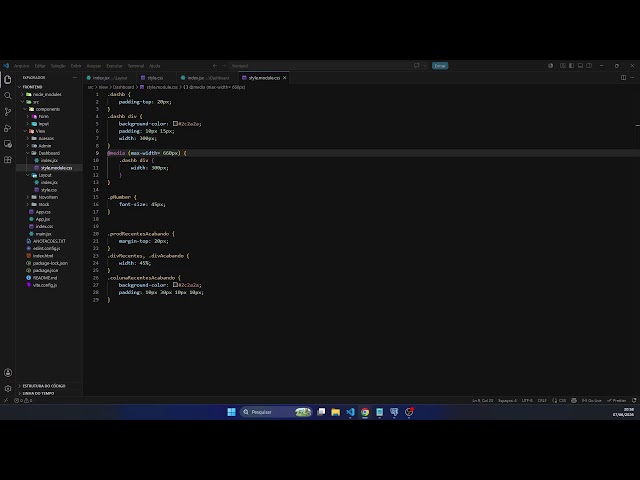Expand the LINHA DO TEMPO section
The width and height of the screenshot is (640, 480).
point(49,393)
